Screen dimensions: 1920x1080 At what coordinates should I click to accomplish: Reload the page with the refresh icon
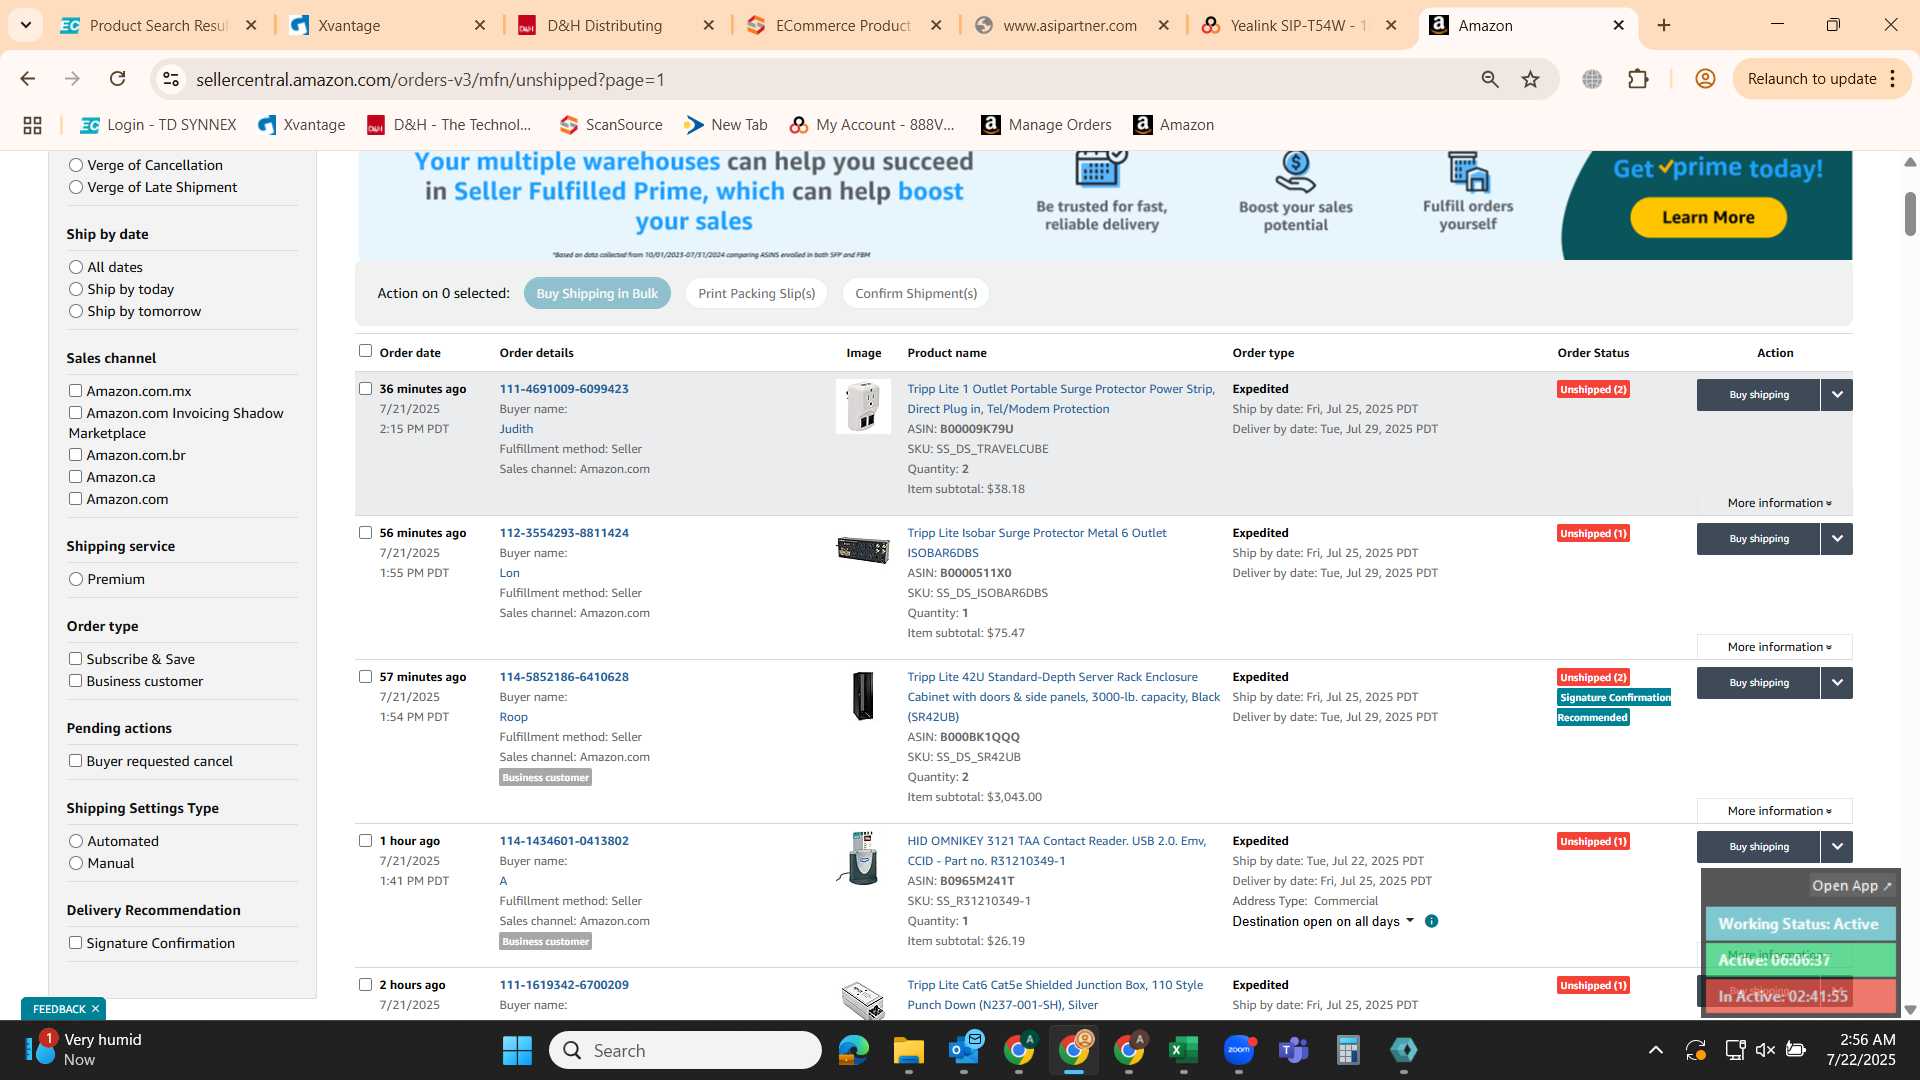pyautogui.click(x=118, y=79)
